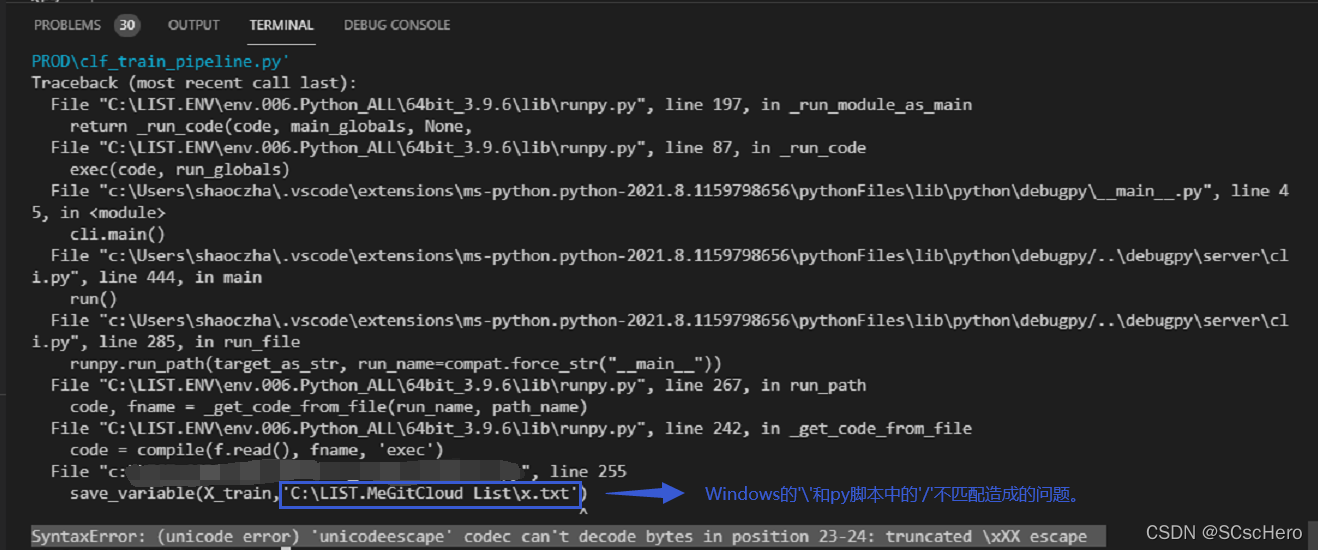Click the 'run()' line
This screenshot has height=550, width=1318.
94,299
